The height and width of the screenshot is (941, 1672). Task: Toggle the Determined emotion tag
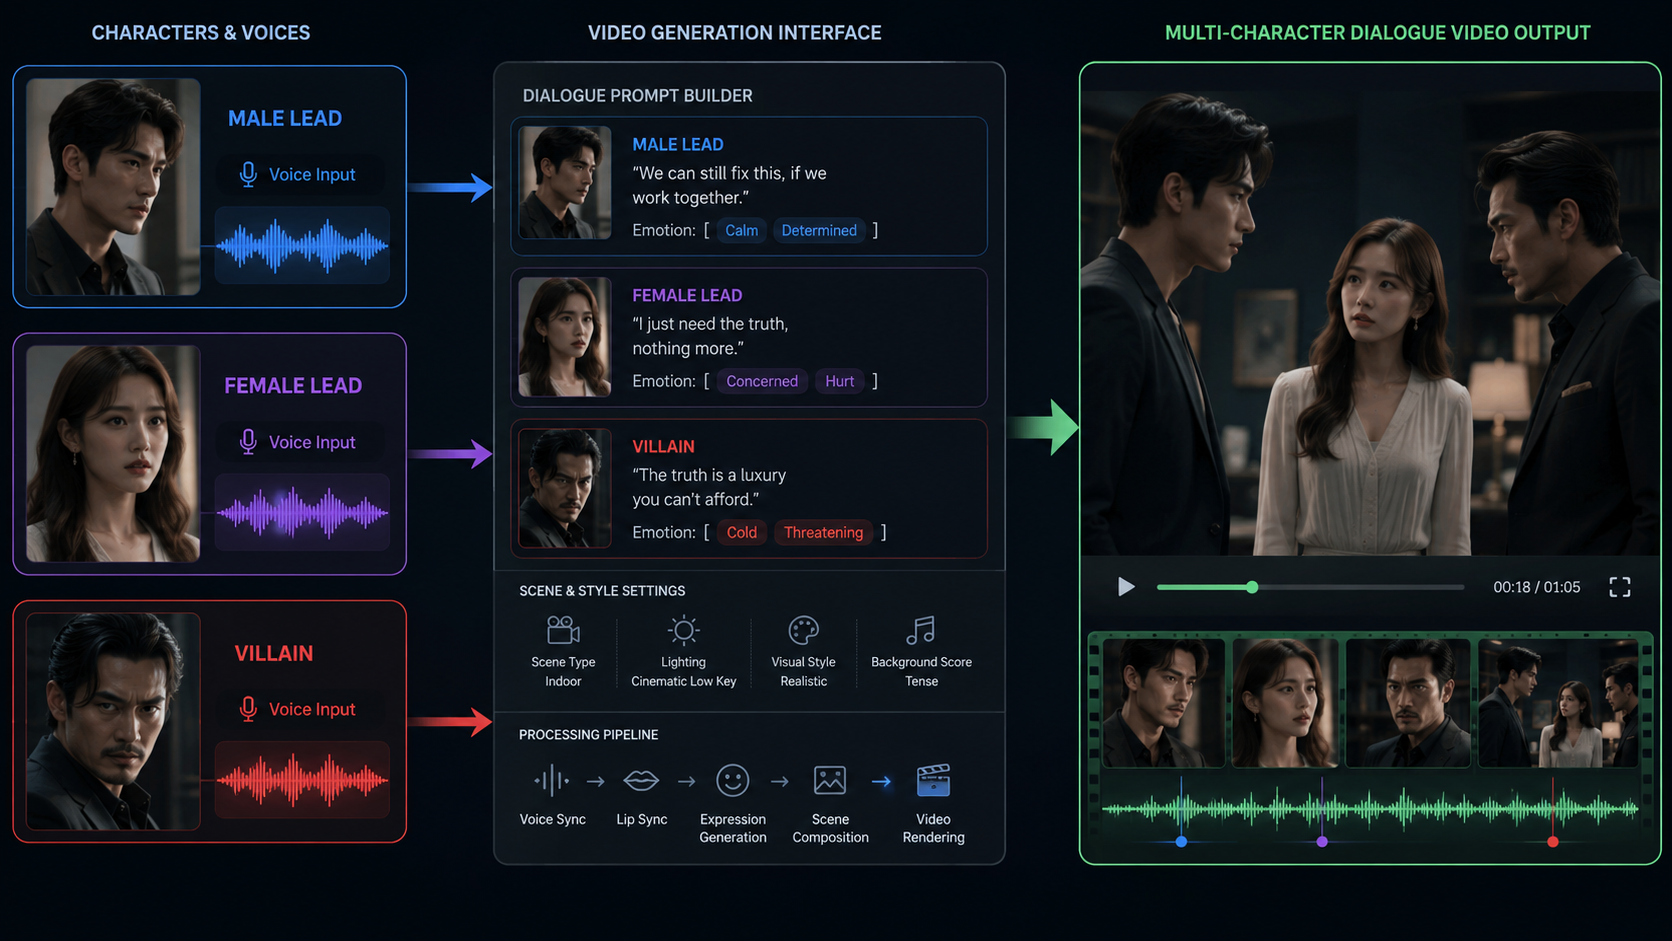pyautogui.click(x=819, y=230)
